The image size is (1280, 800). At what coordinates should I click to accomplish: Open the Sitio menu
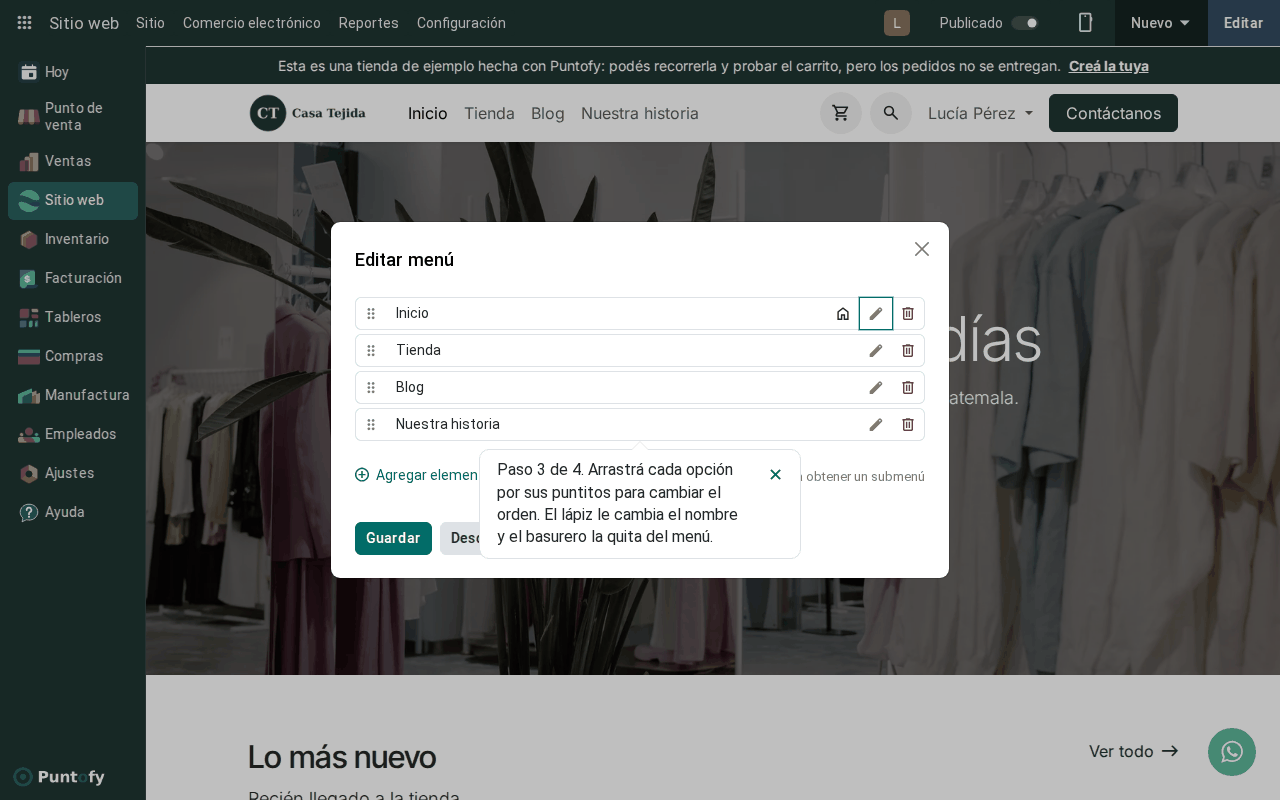[x=150, y=23]
